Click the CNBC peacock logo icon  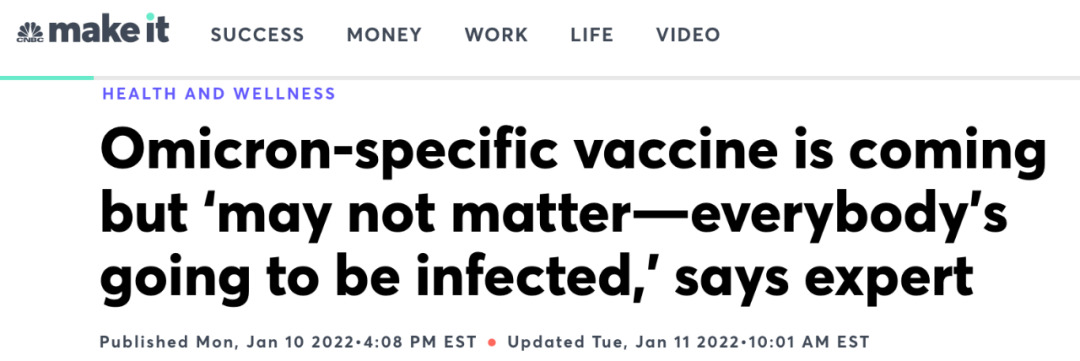[30, 33]
